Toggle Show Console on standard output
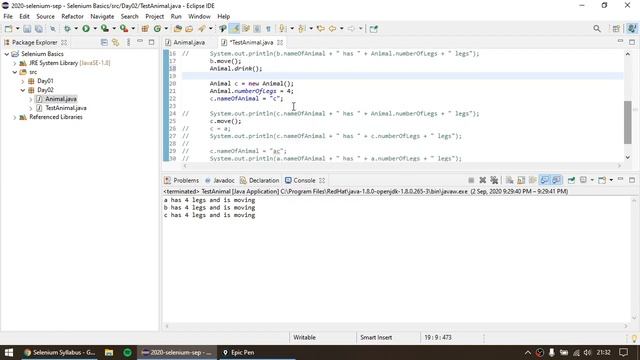640x360 pixels. tap(544, 180)
